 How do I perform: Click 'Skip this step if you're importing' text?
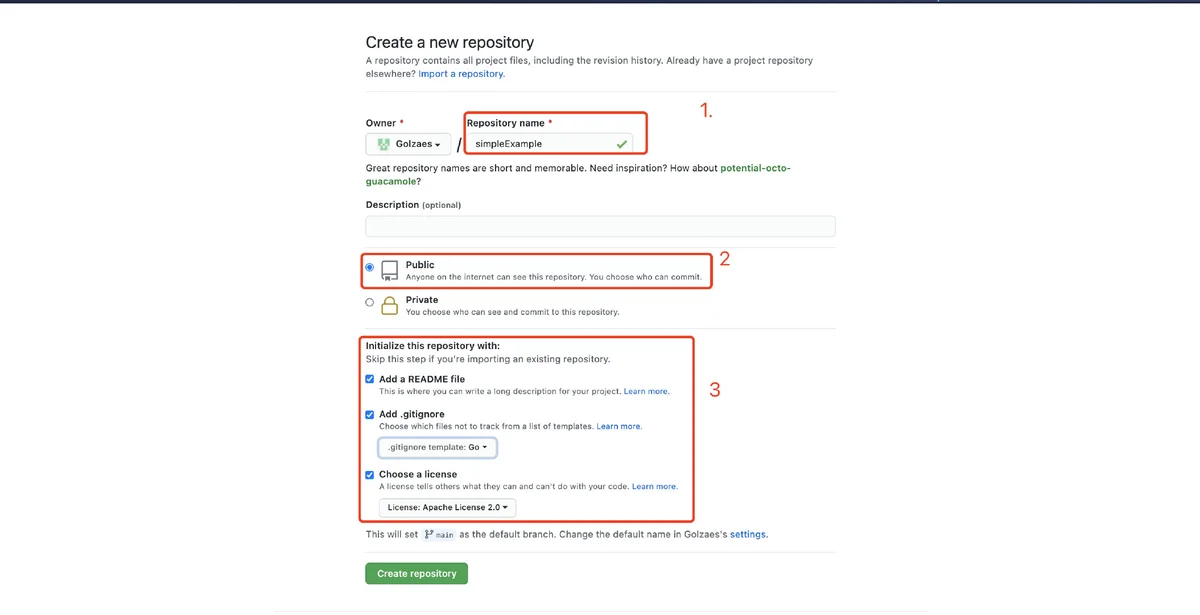pyautogui.click(x=488, y=359)
